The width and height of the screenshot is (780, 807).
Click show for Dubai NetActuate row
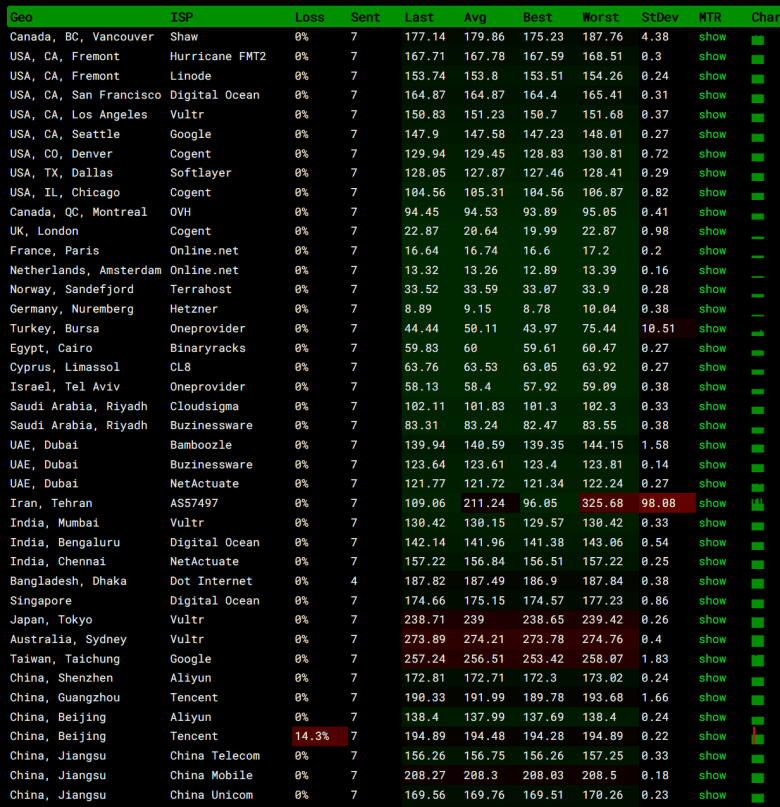[712, 483]
